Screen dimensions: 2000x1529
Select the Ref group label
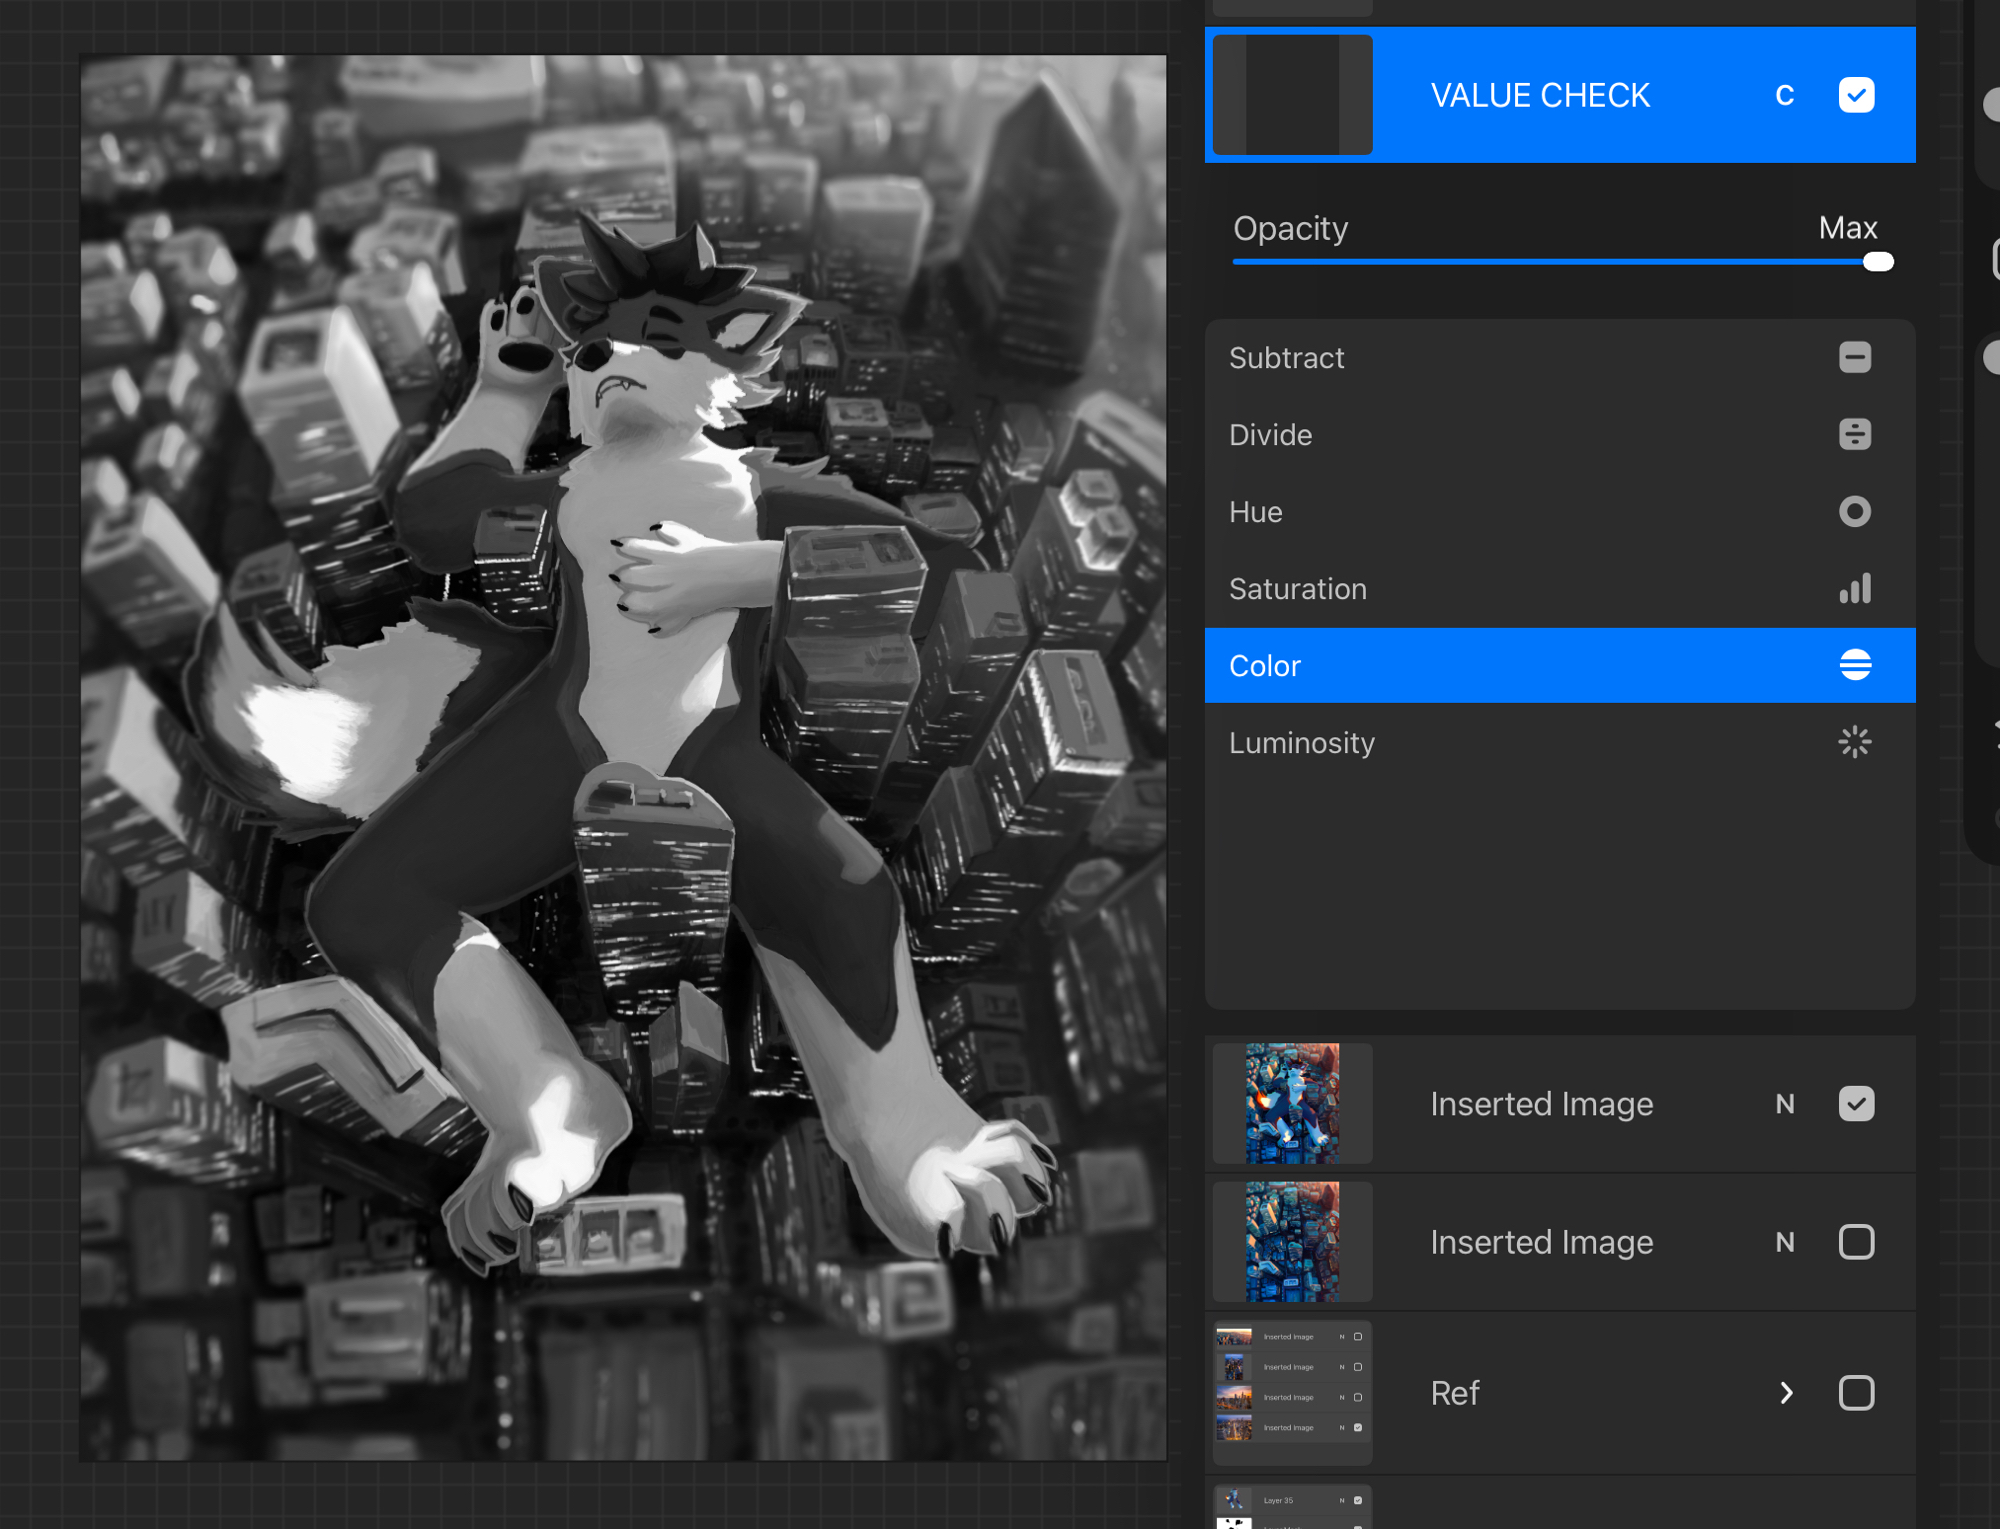1454,1392
